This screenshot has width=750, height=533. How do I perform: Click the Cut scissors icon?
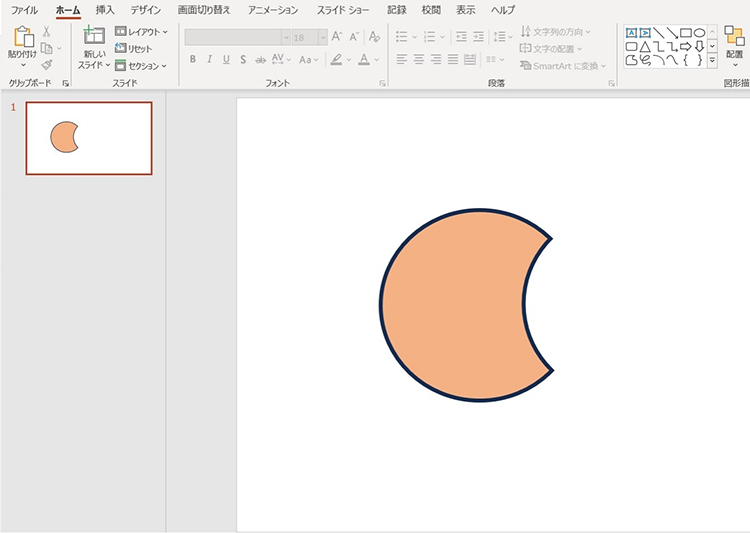coord(46,32)
